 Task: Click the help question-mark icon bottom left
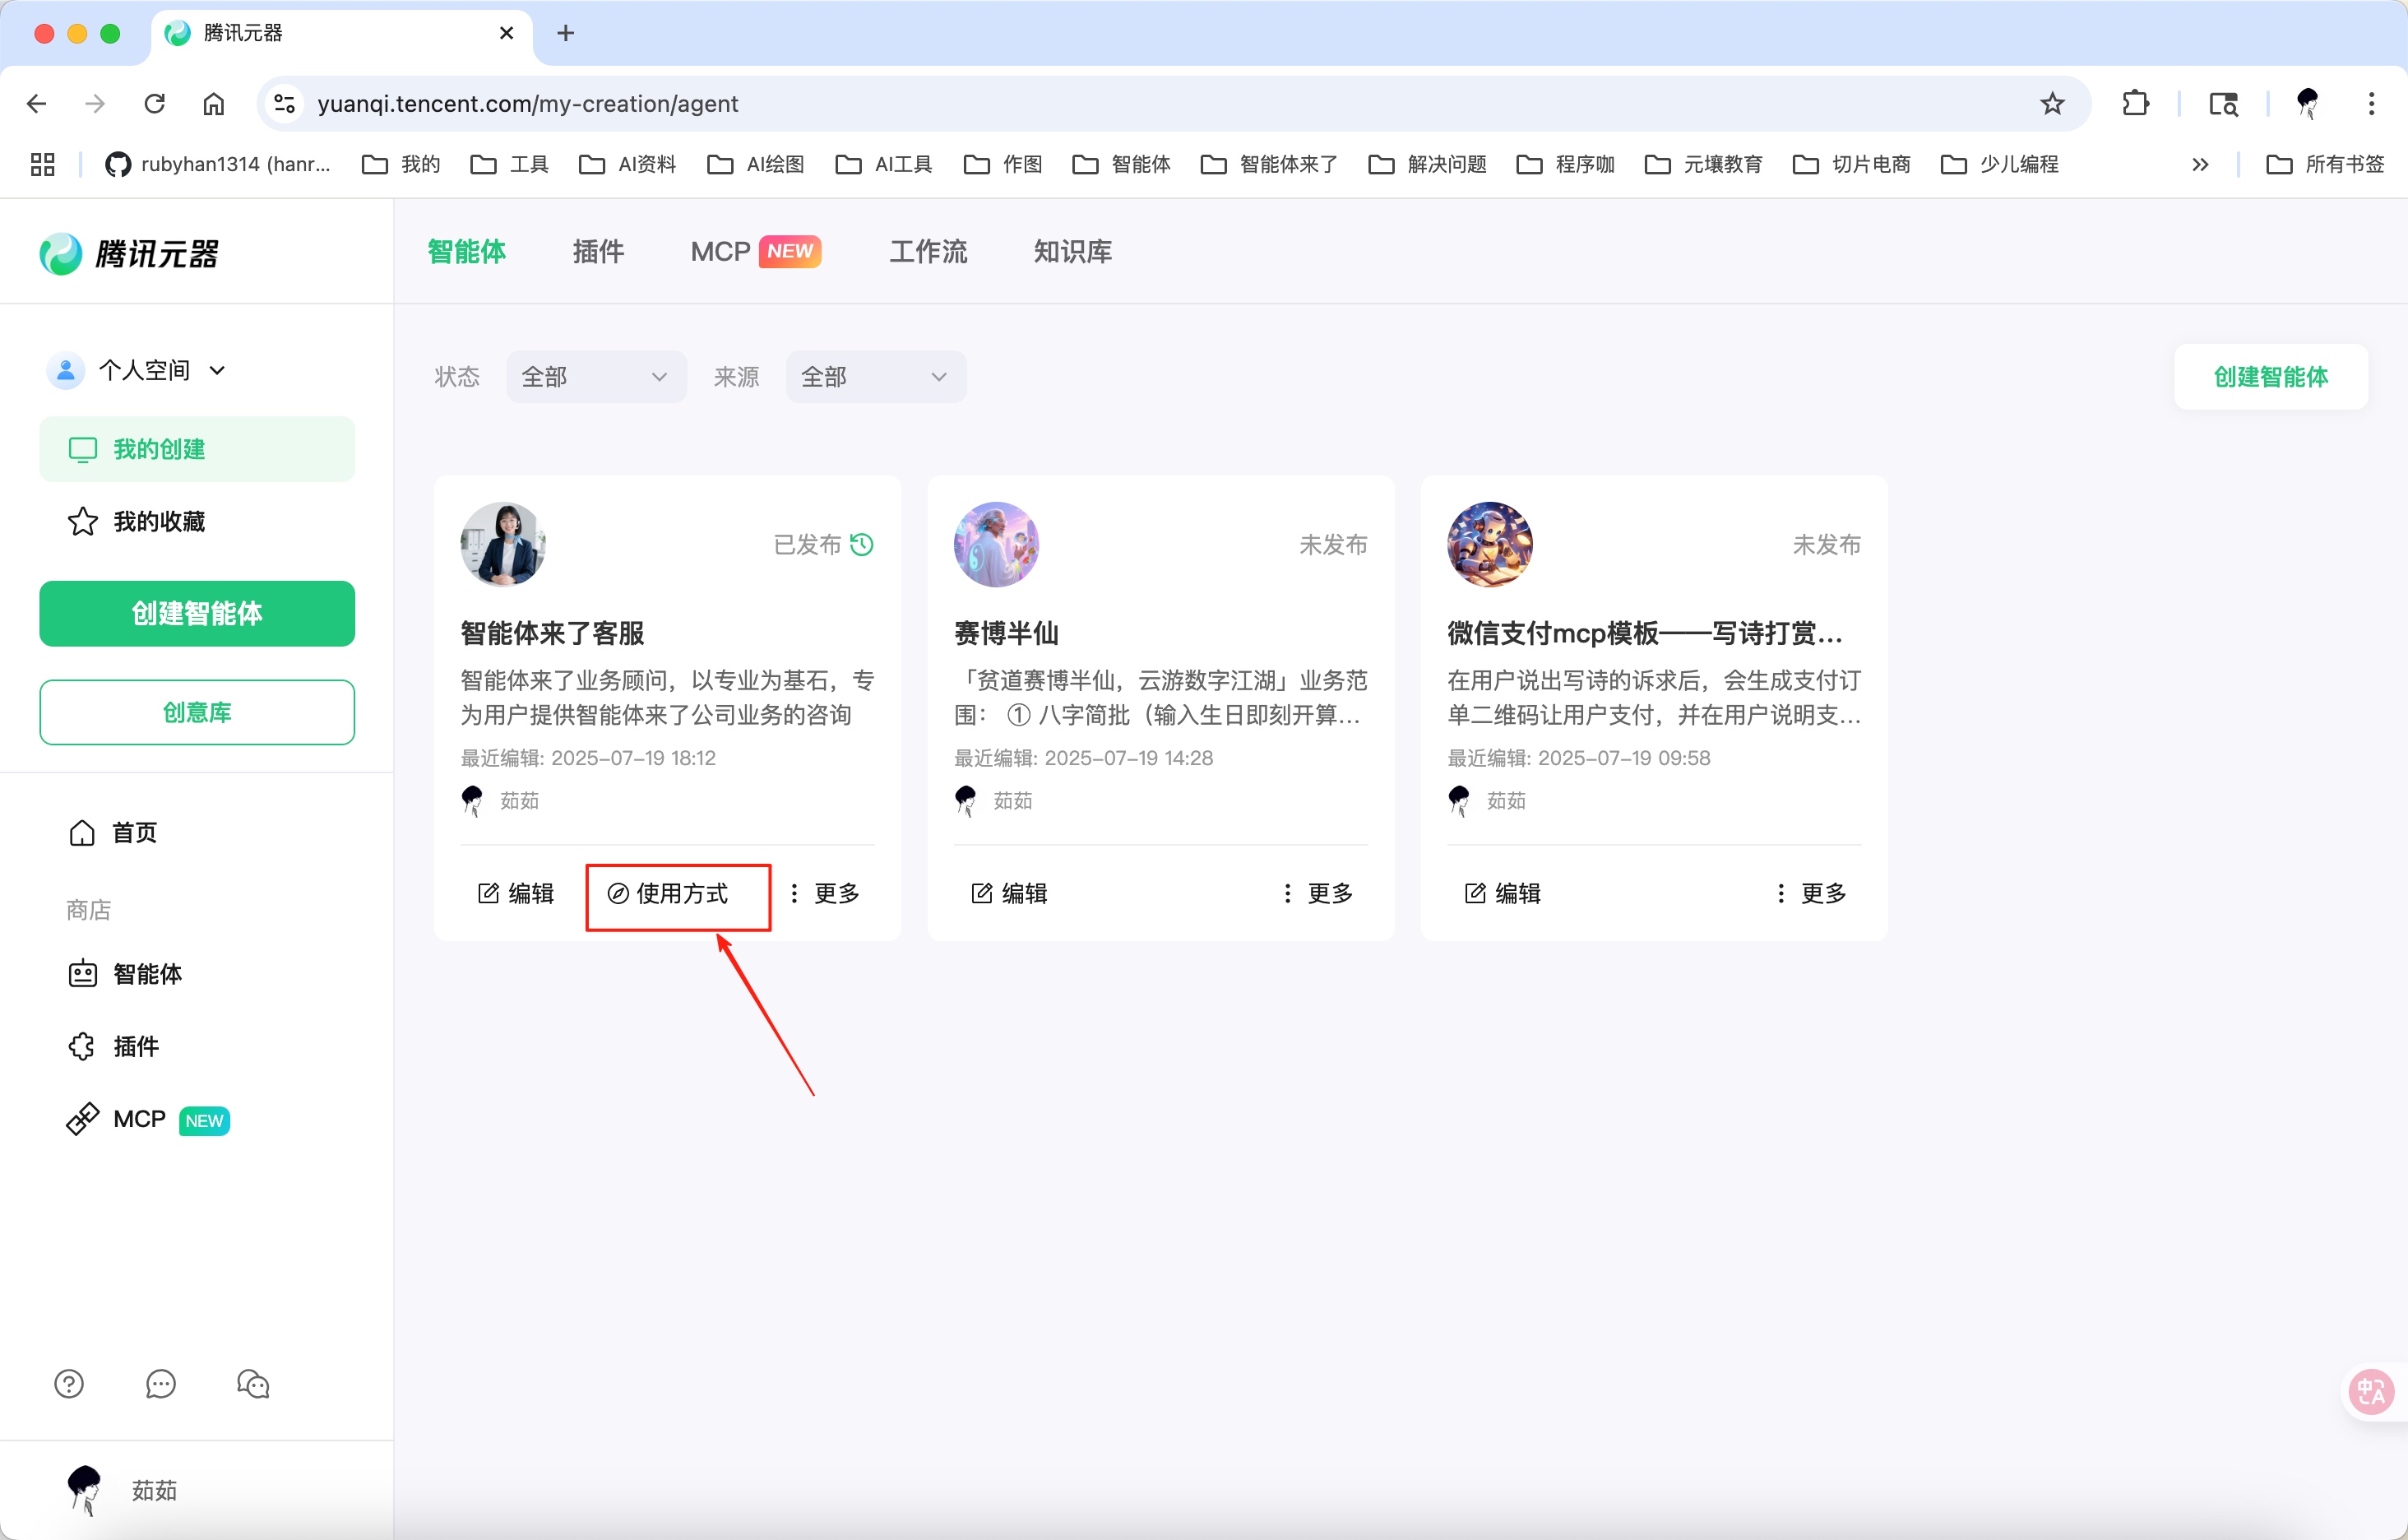tap(68, 1384)
